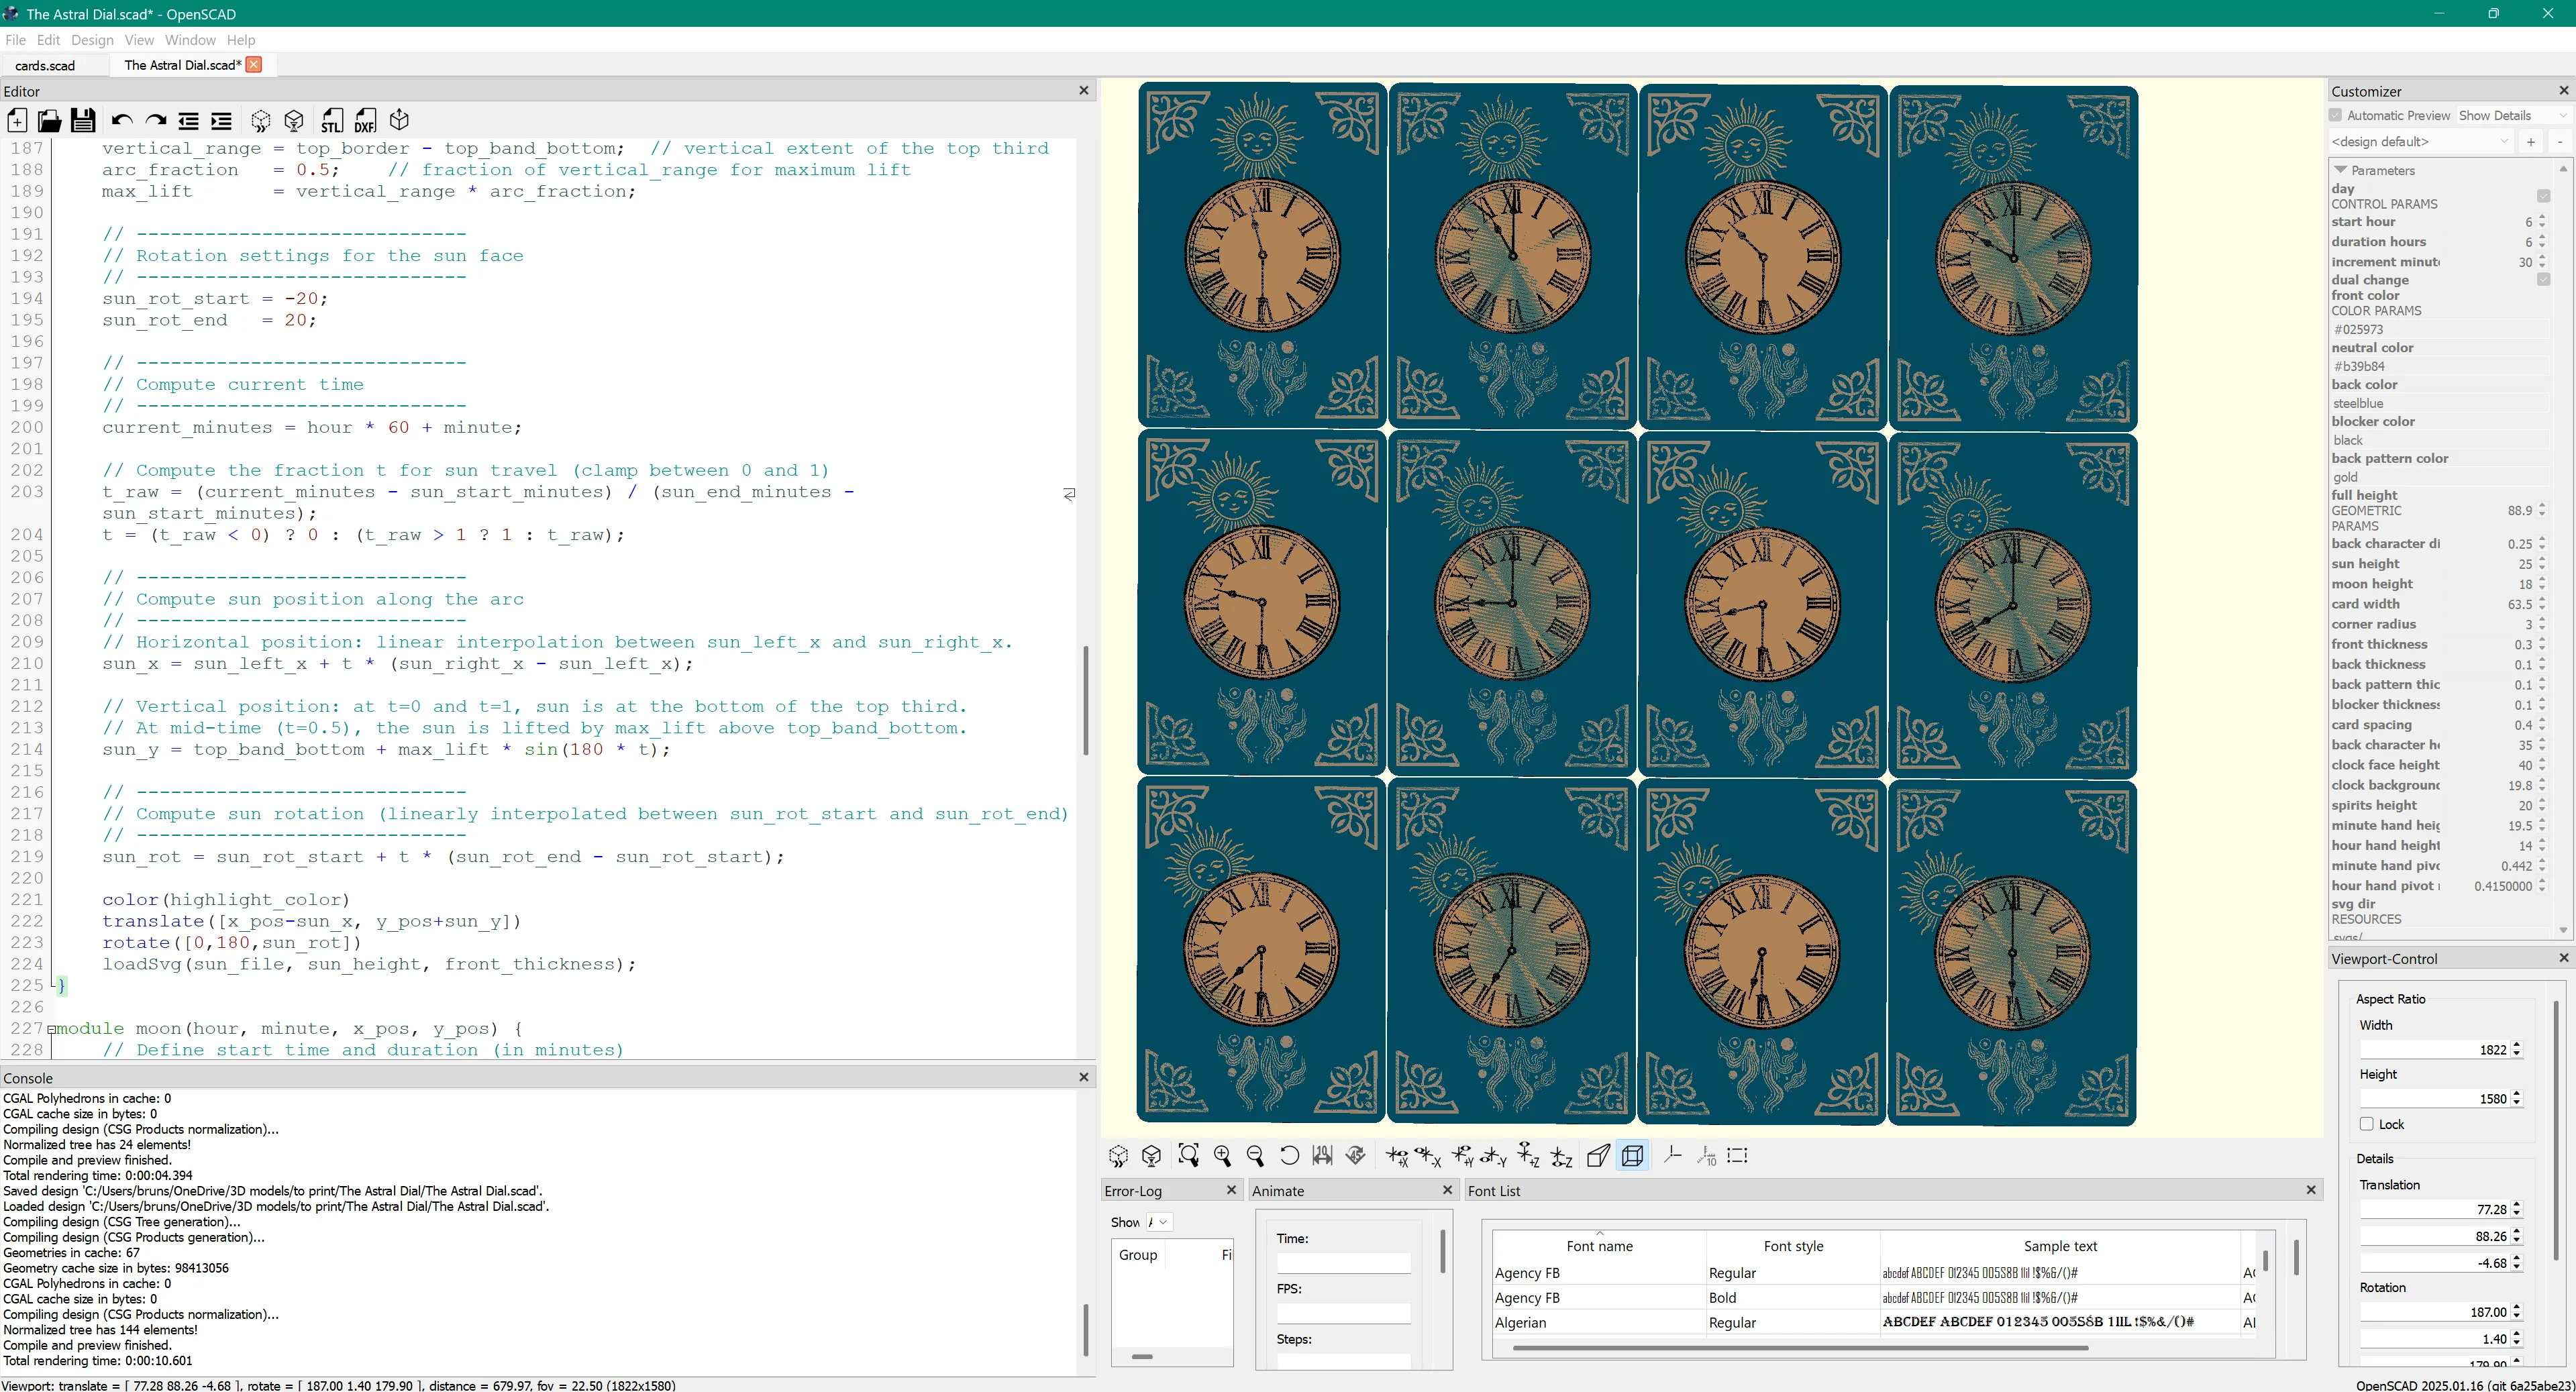This screenshot has width=2576, height=1392.
Task: Click Export as STL icon
Action: (x=332, y=121)
